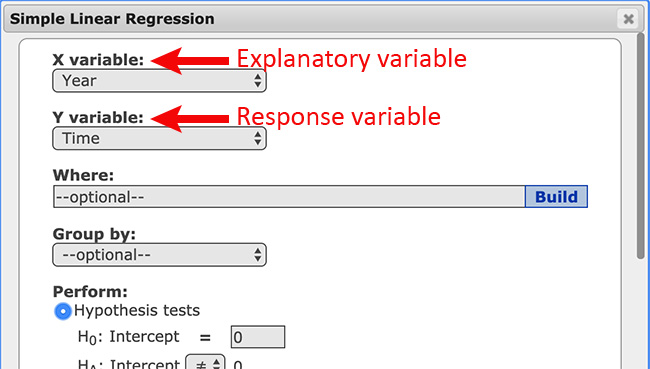
Task: Click the Where label
Action: pyautogui.click(x=83, y=175)
